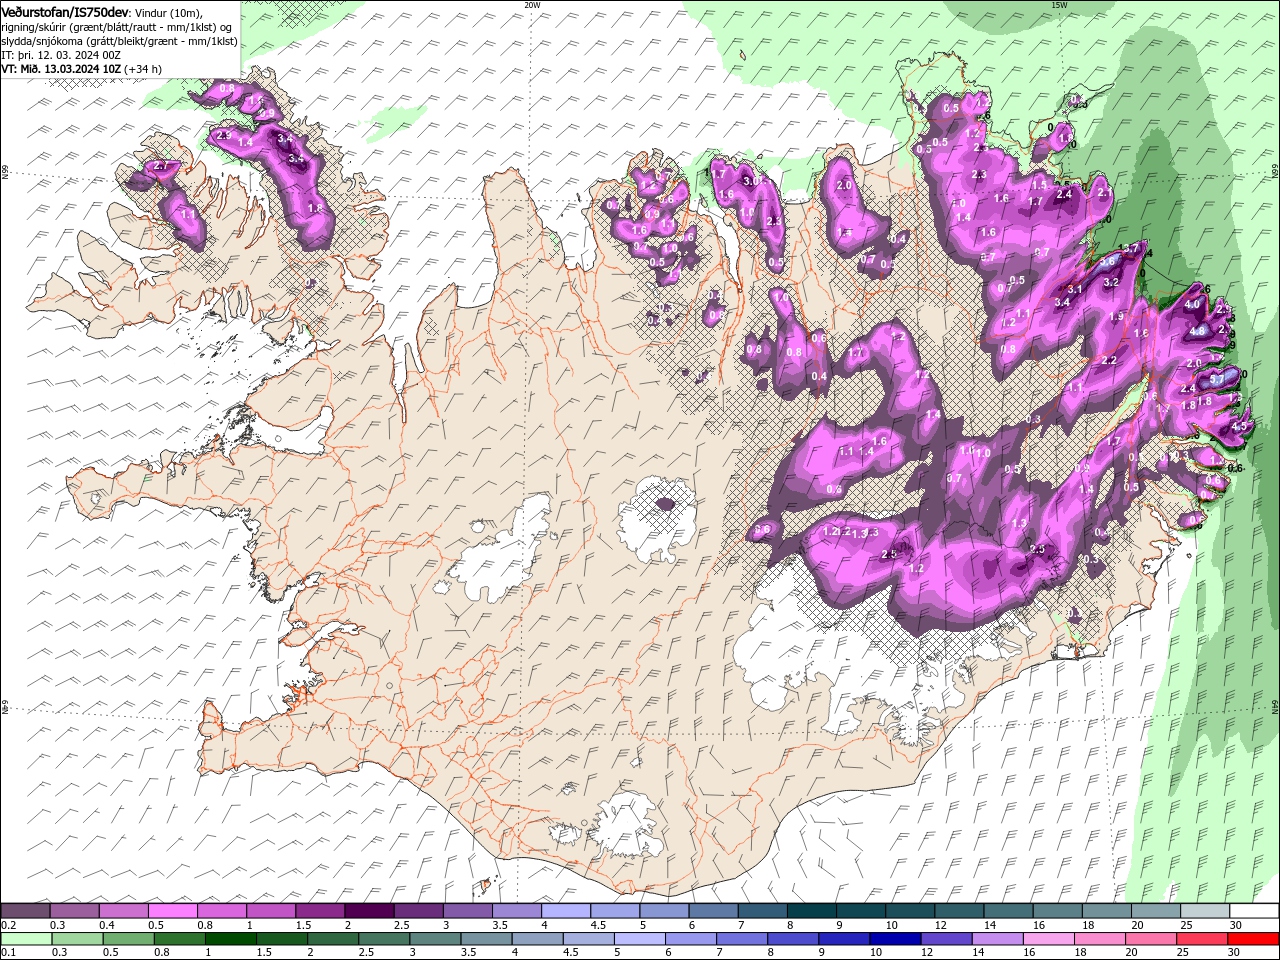Pick the pink rain swatch between 18 and 20
The image size is (1280, 960).
click(x=1100, y=939)
